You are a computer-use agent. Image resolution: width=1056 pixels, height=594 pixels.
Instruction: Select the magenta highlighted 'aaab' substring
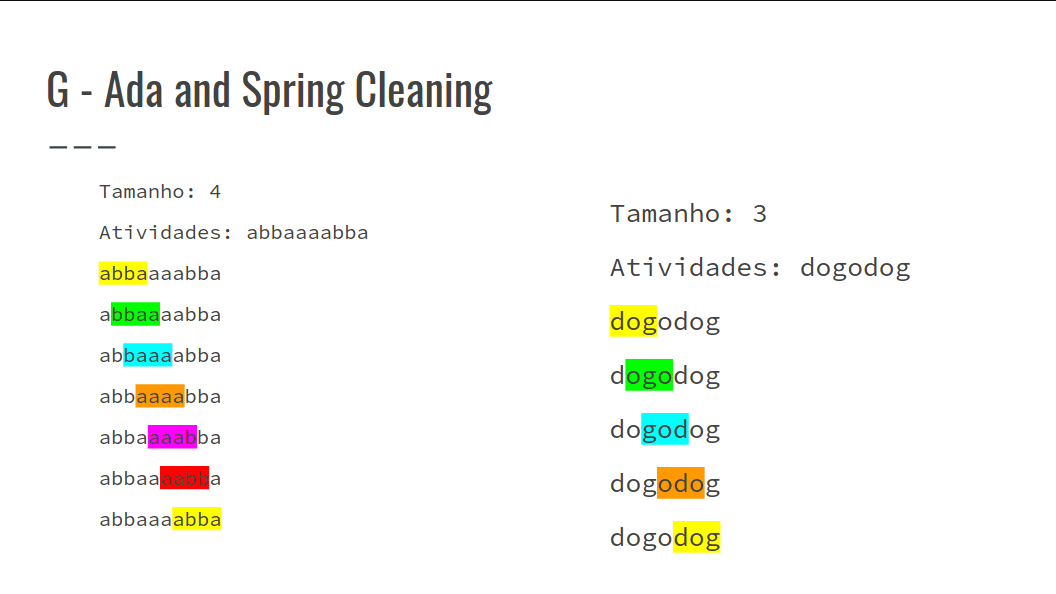click(172, 437)
